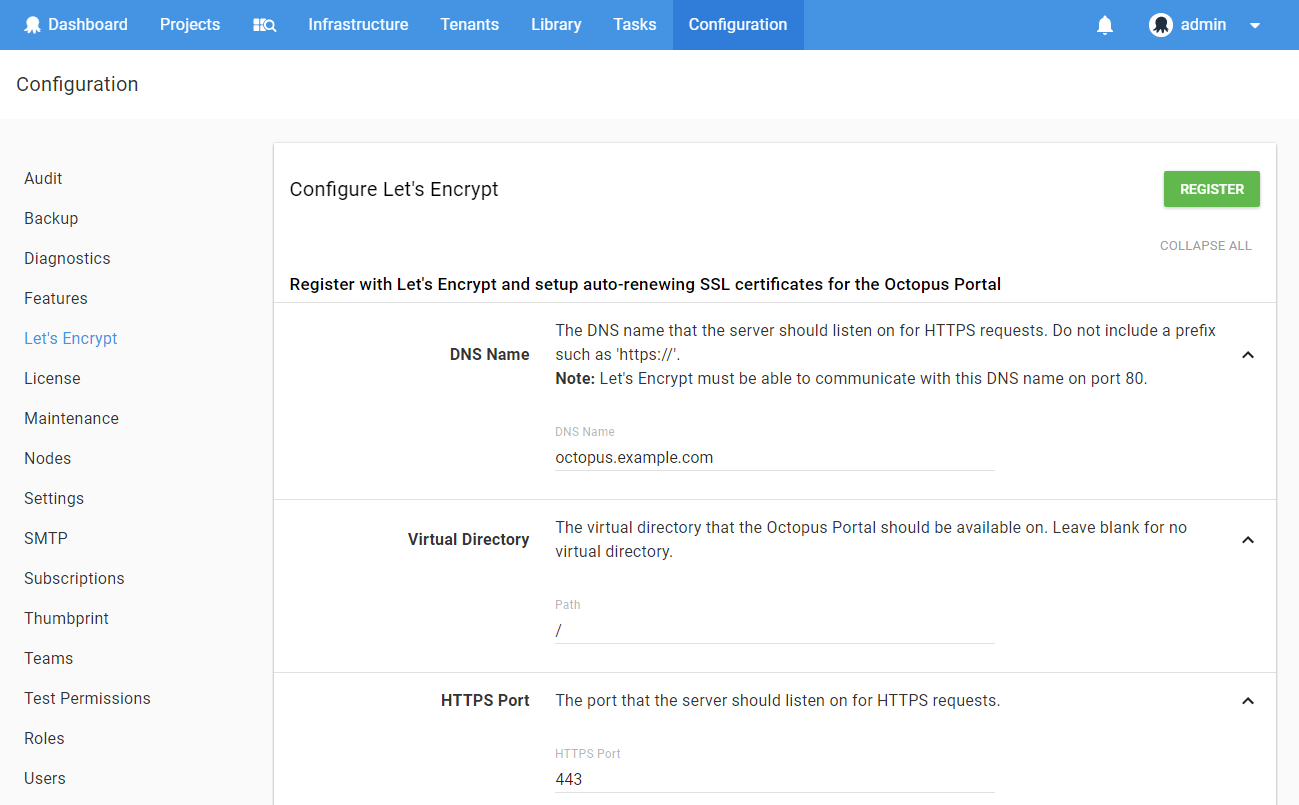Viewport: 1299px width, 805px height.
Task: Open Subscriptions in the sidebar
Action: [74, 578]
